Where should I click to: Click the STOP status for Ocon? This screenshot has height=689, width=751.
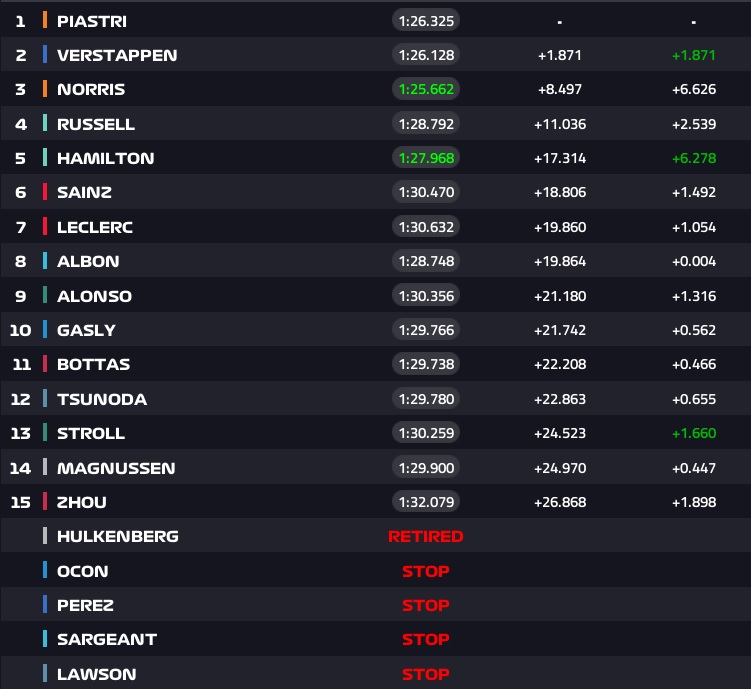426,571
